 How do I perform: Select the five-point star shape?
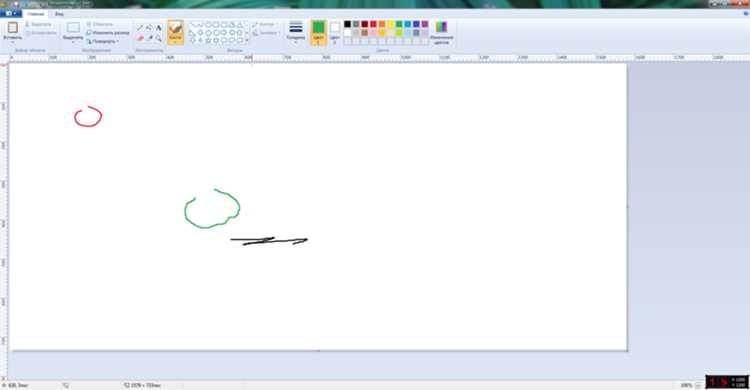(x=208, y=41)
